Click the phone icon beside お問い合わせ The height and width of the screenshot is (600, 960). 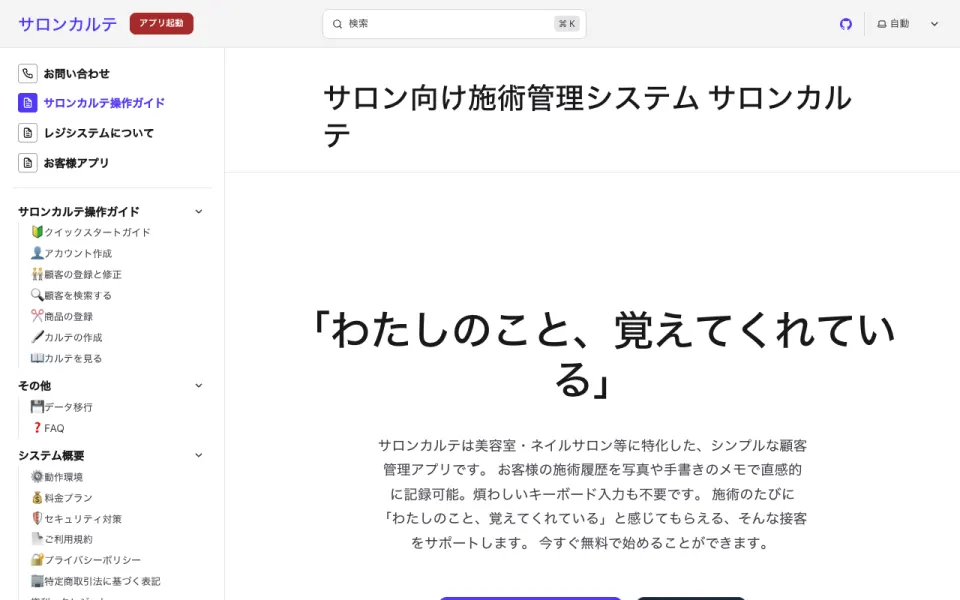(28, 73)
